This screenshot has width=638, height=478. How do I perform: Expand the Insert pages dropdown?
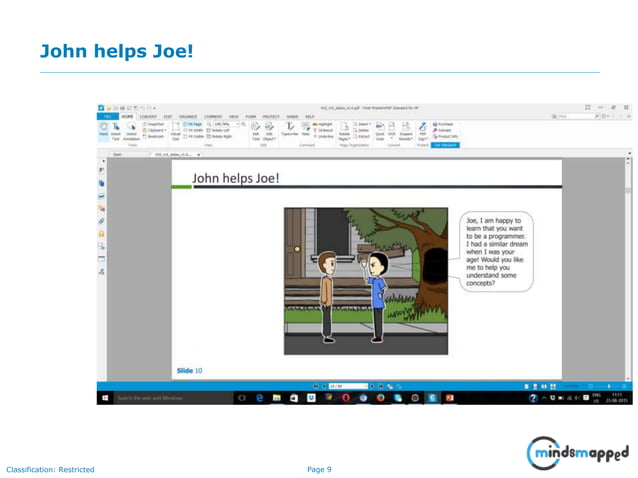pyautogui.click(x=362, y=124)
